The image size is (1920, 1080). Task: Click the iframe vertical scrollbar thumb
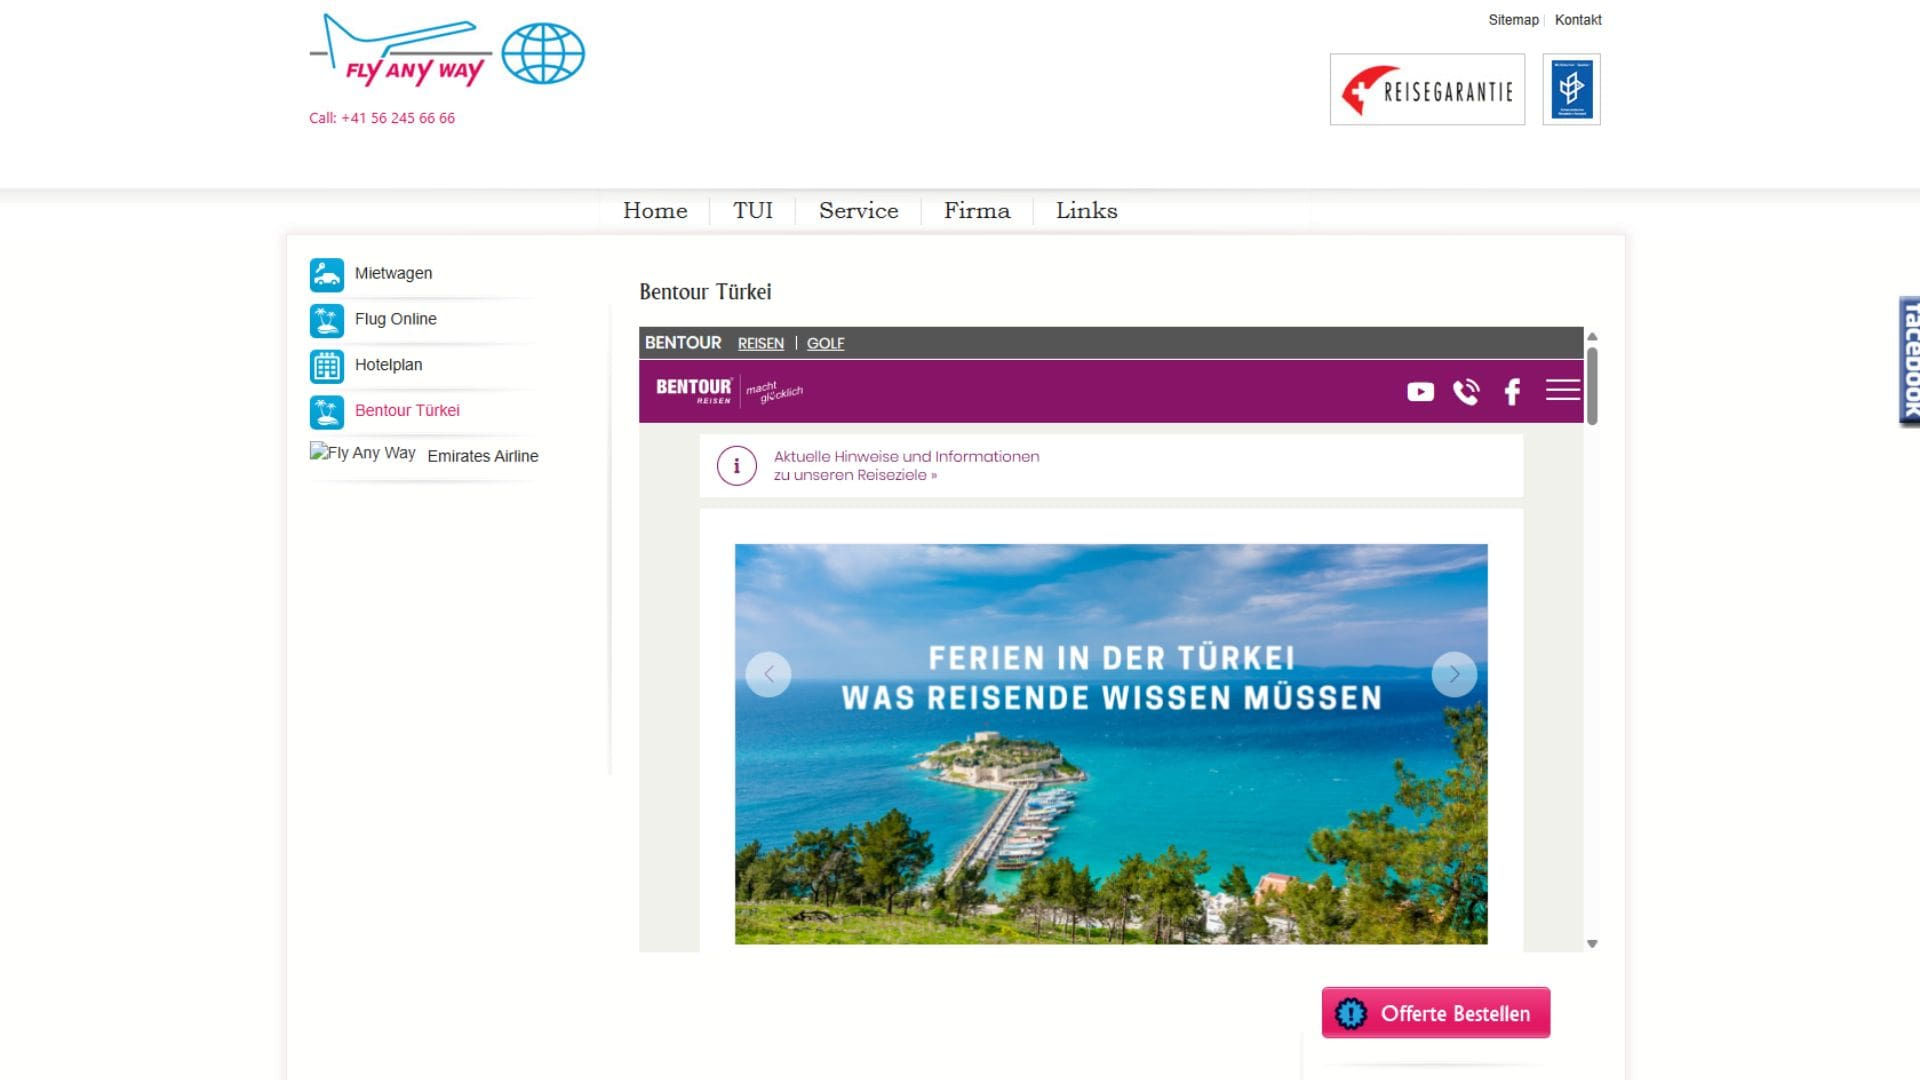(x=1592, y=386)
